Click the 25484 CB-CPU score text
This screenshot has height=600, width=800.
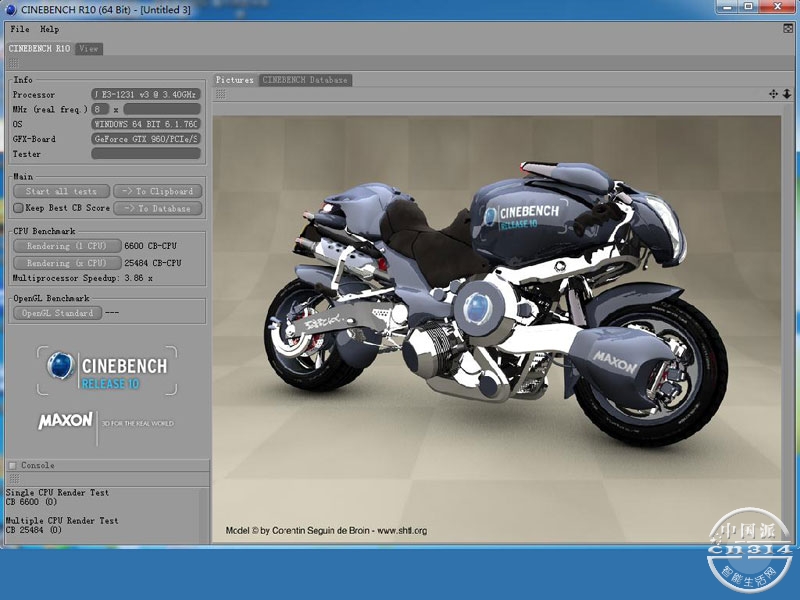click(153, 263)
